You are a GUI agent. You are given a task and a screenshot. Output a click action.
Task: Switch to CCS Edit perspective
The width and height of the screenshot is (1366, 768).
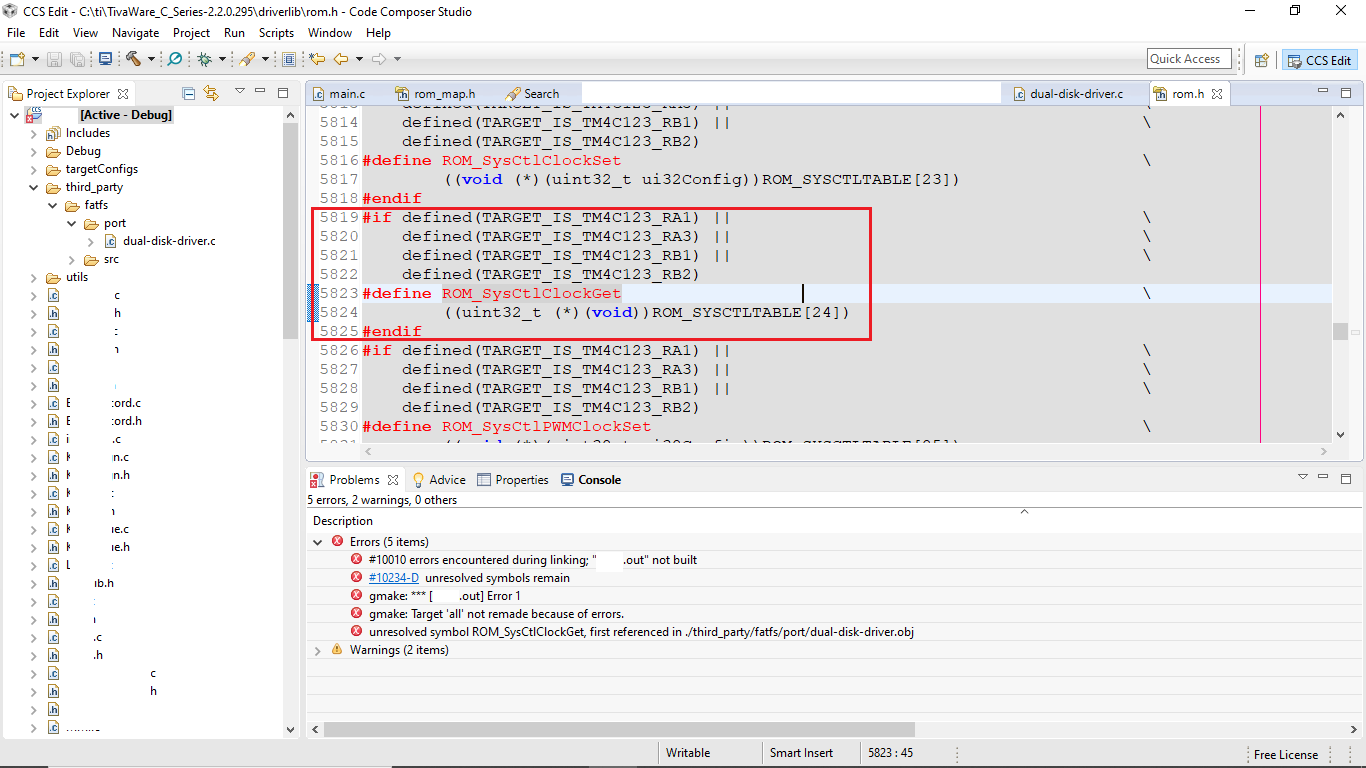click(1320, 60)
